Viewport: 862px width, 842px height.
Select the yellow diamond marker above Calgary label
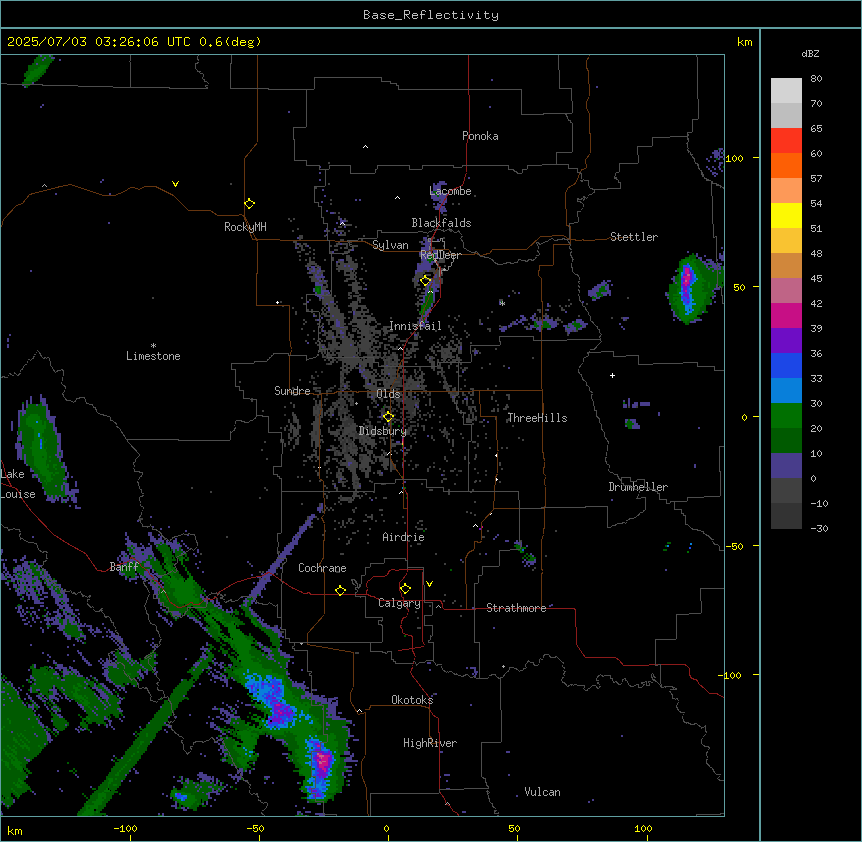(x=405, y=589)
